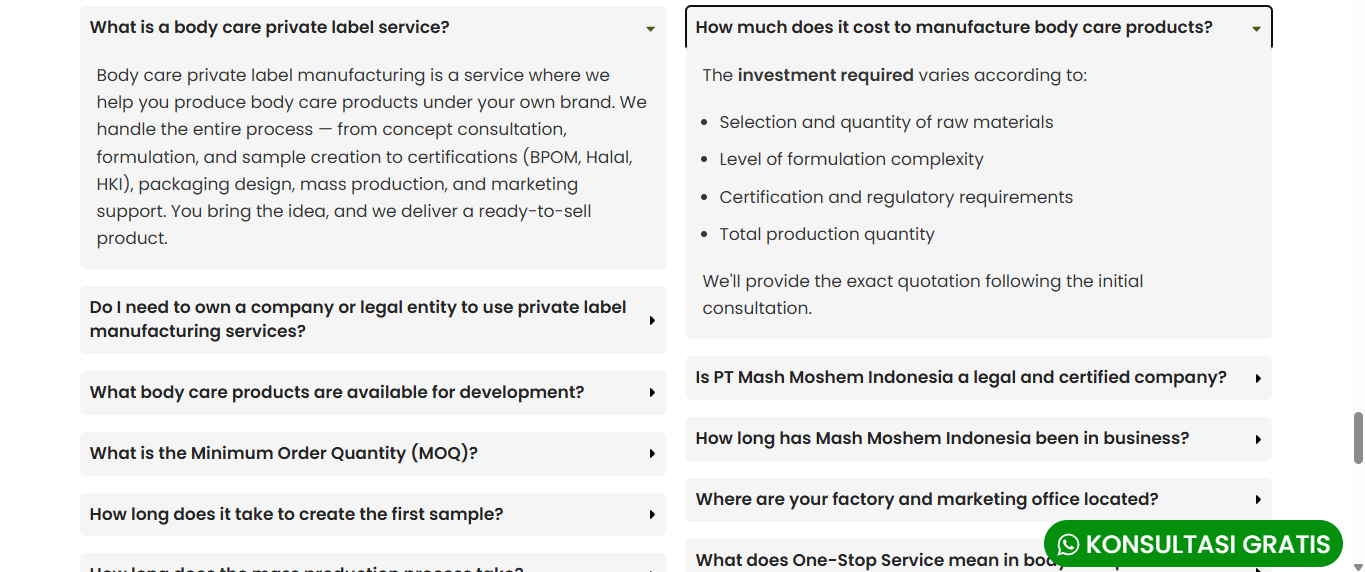Screen dimensions: 1365x572
Task: Expand "What is the Minimum Order Quantity (MOQ)?"
Action: (x=284, y=454)
